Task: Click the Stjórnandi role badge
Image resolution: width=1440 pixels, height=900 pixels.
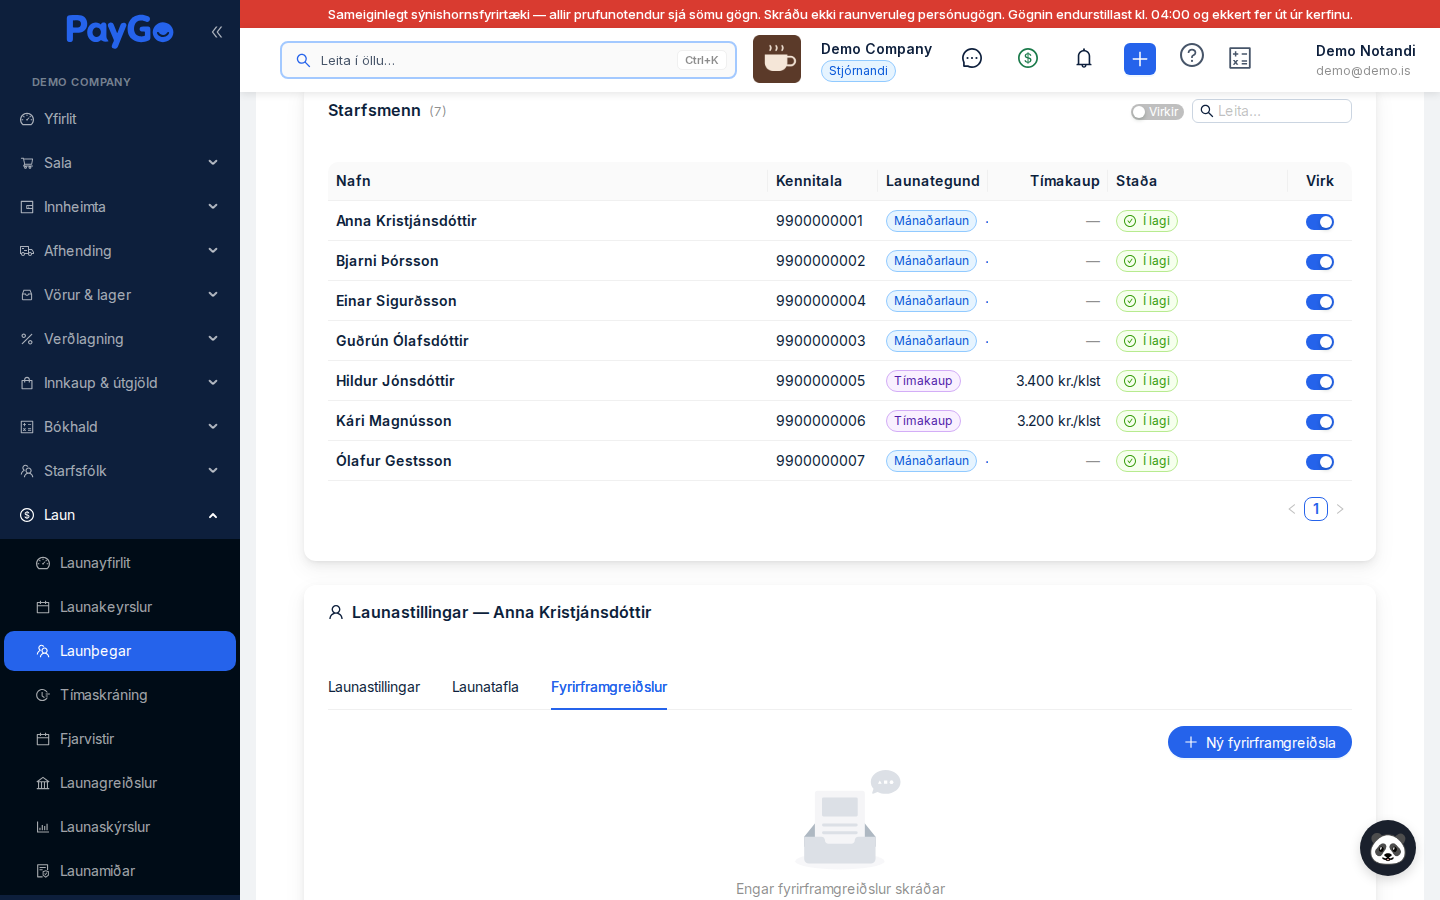Action: [x=858, y=71]
